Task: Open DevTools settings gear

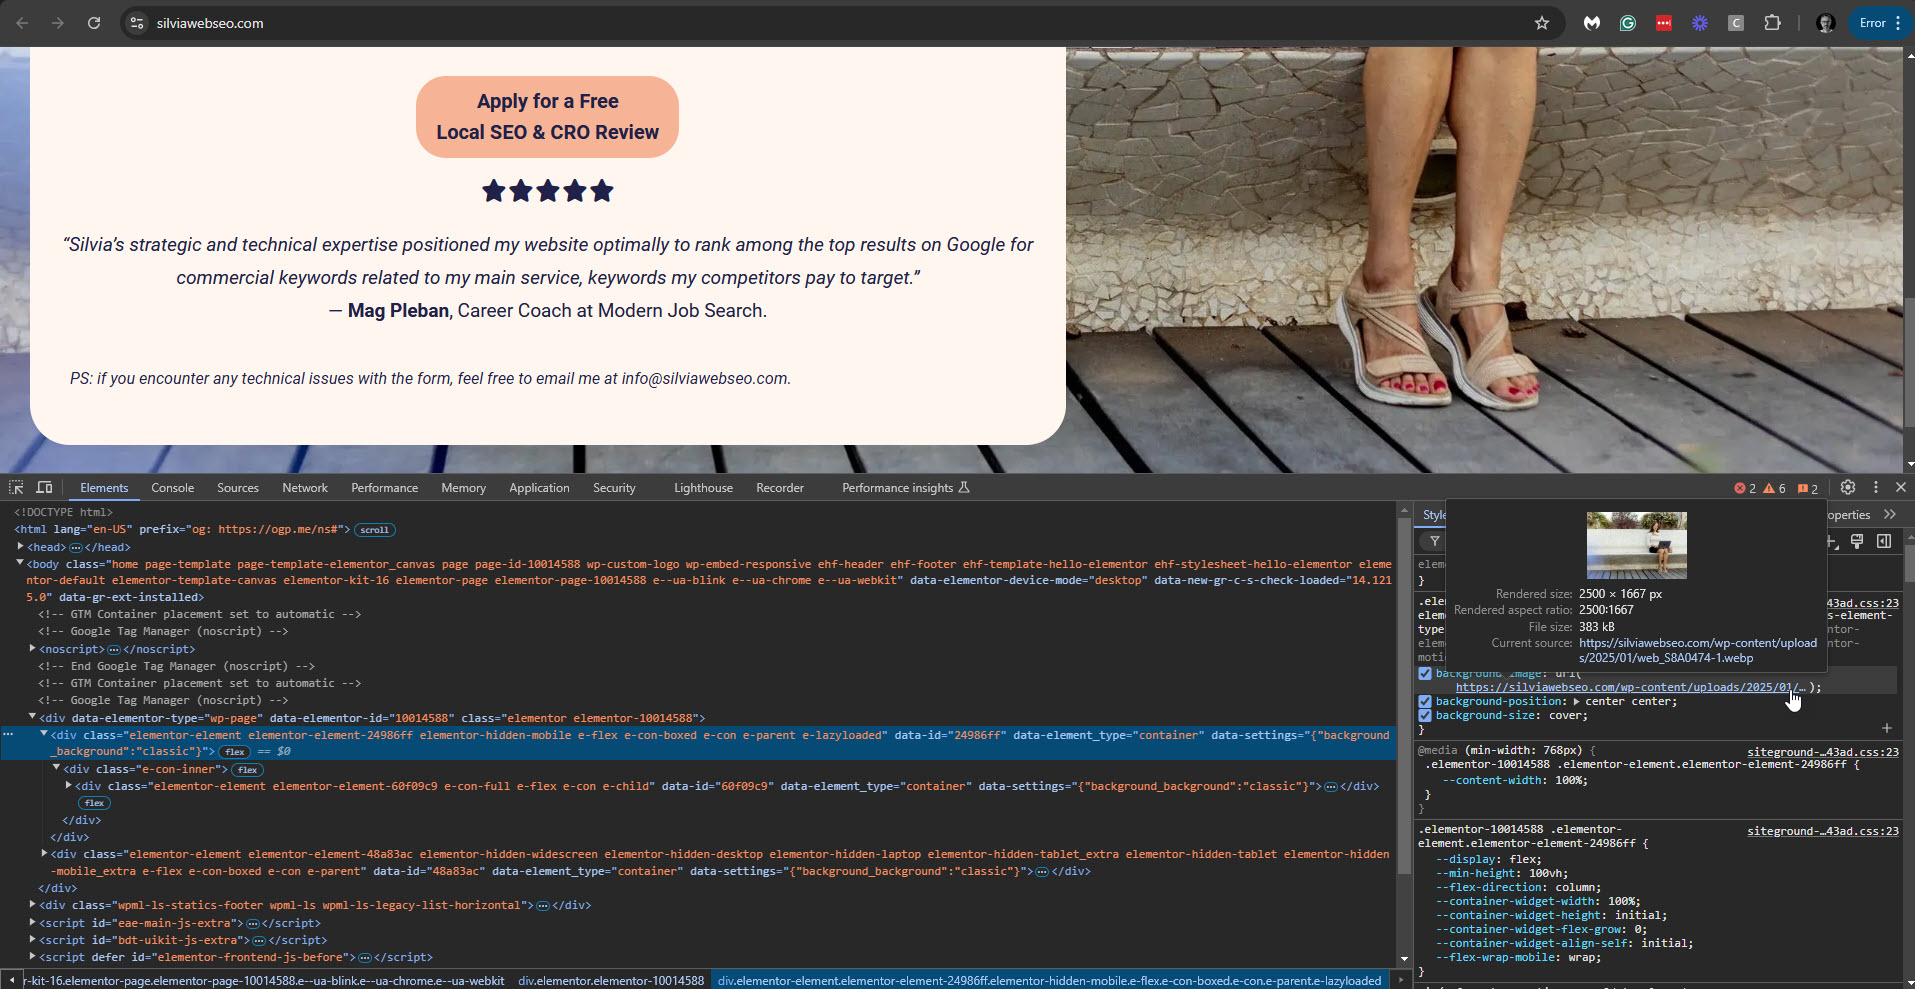Action: [1848, 487]
